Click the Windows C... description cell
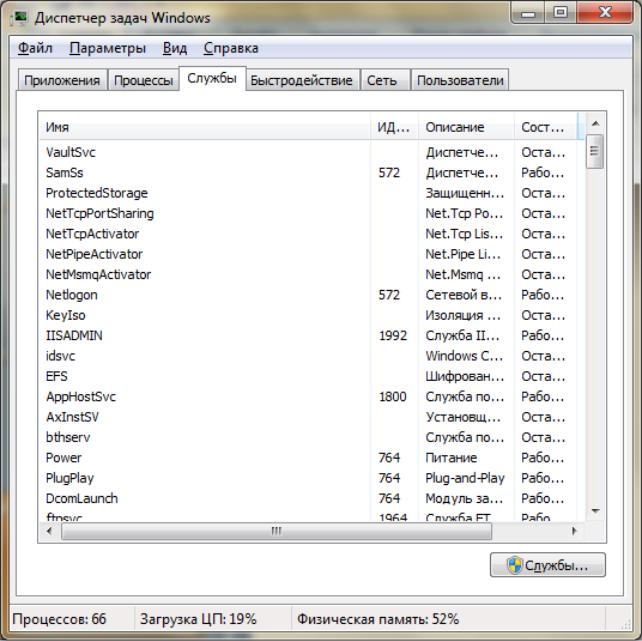The image size is (642, 641). [x=464, y=356]
